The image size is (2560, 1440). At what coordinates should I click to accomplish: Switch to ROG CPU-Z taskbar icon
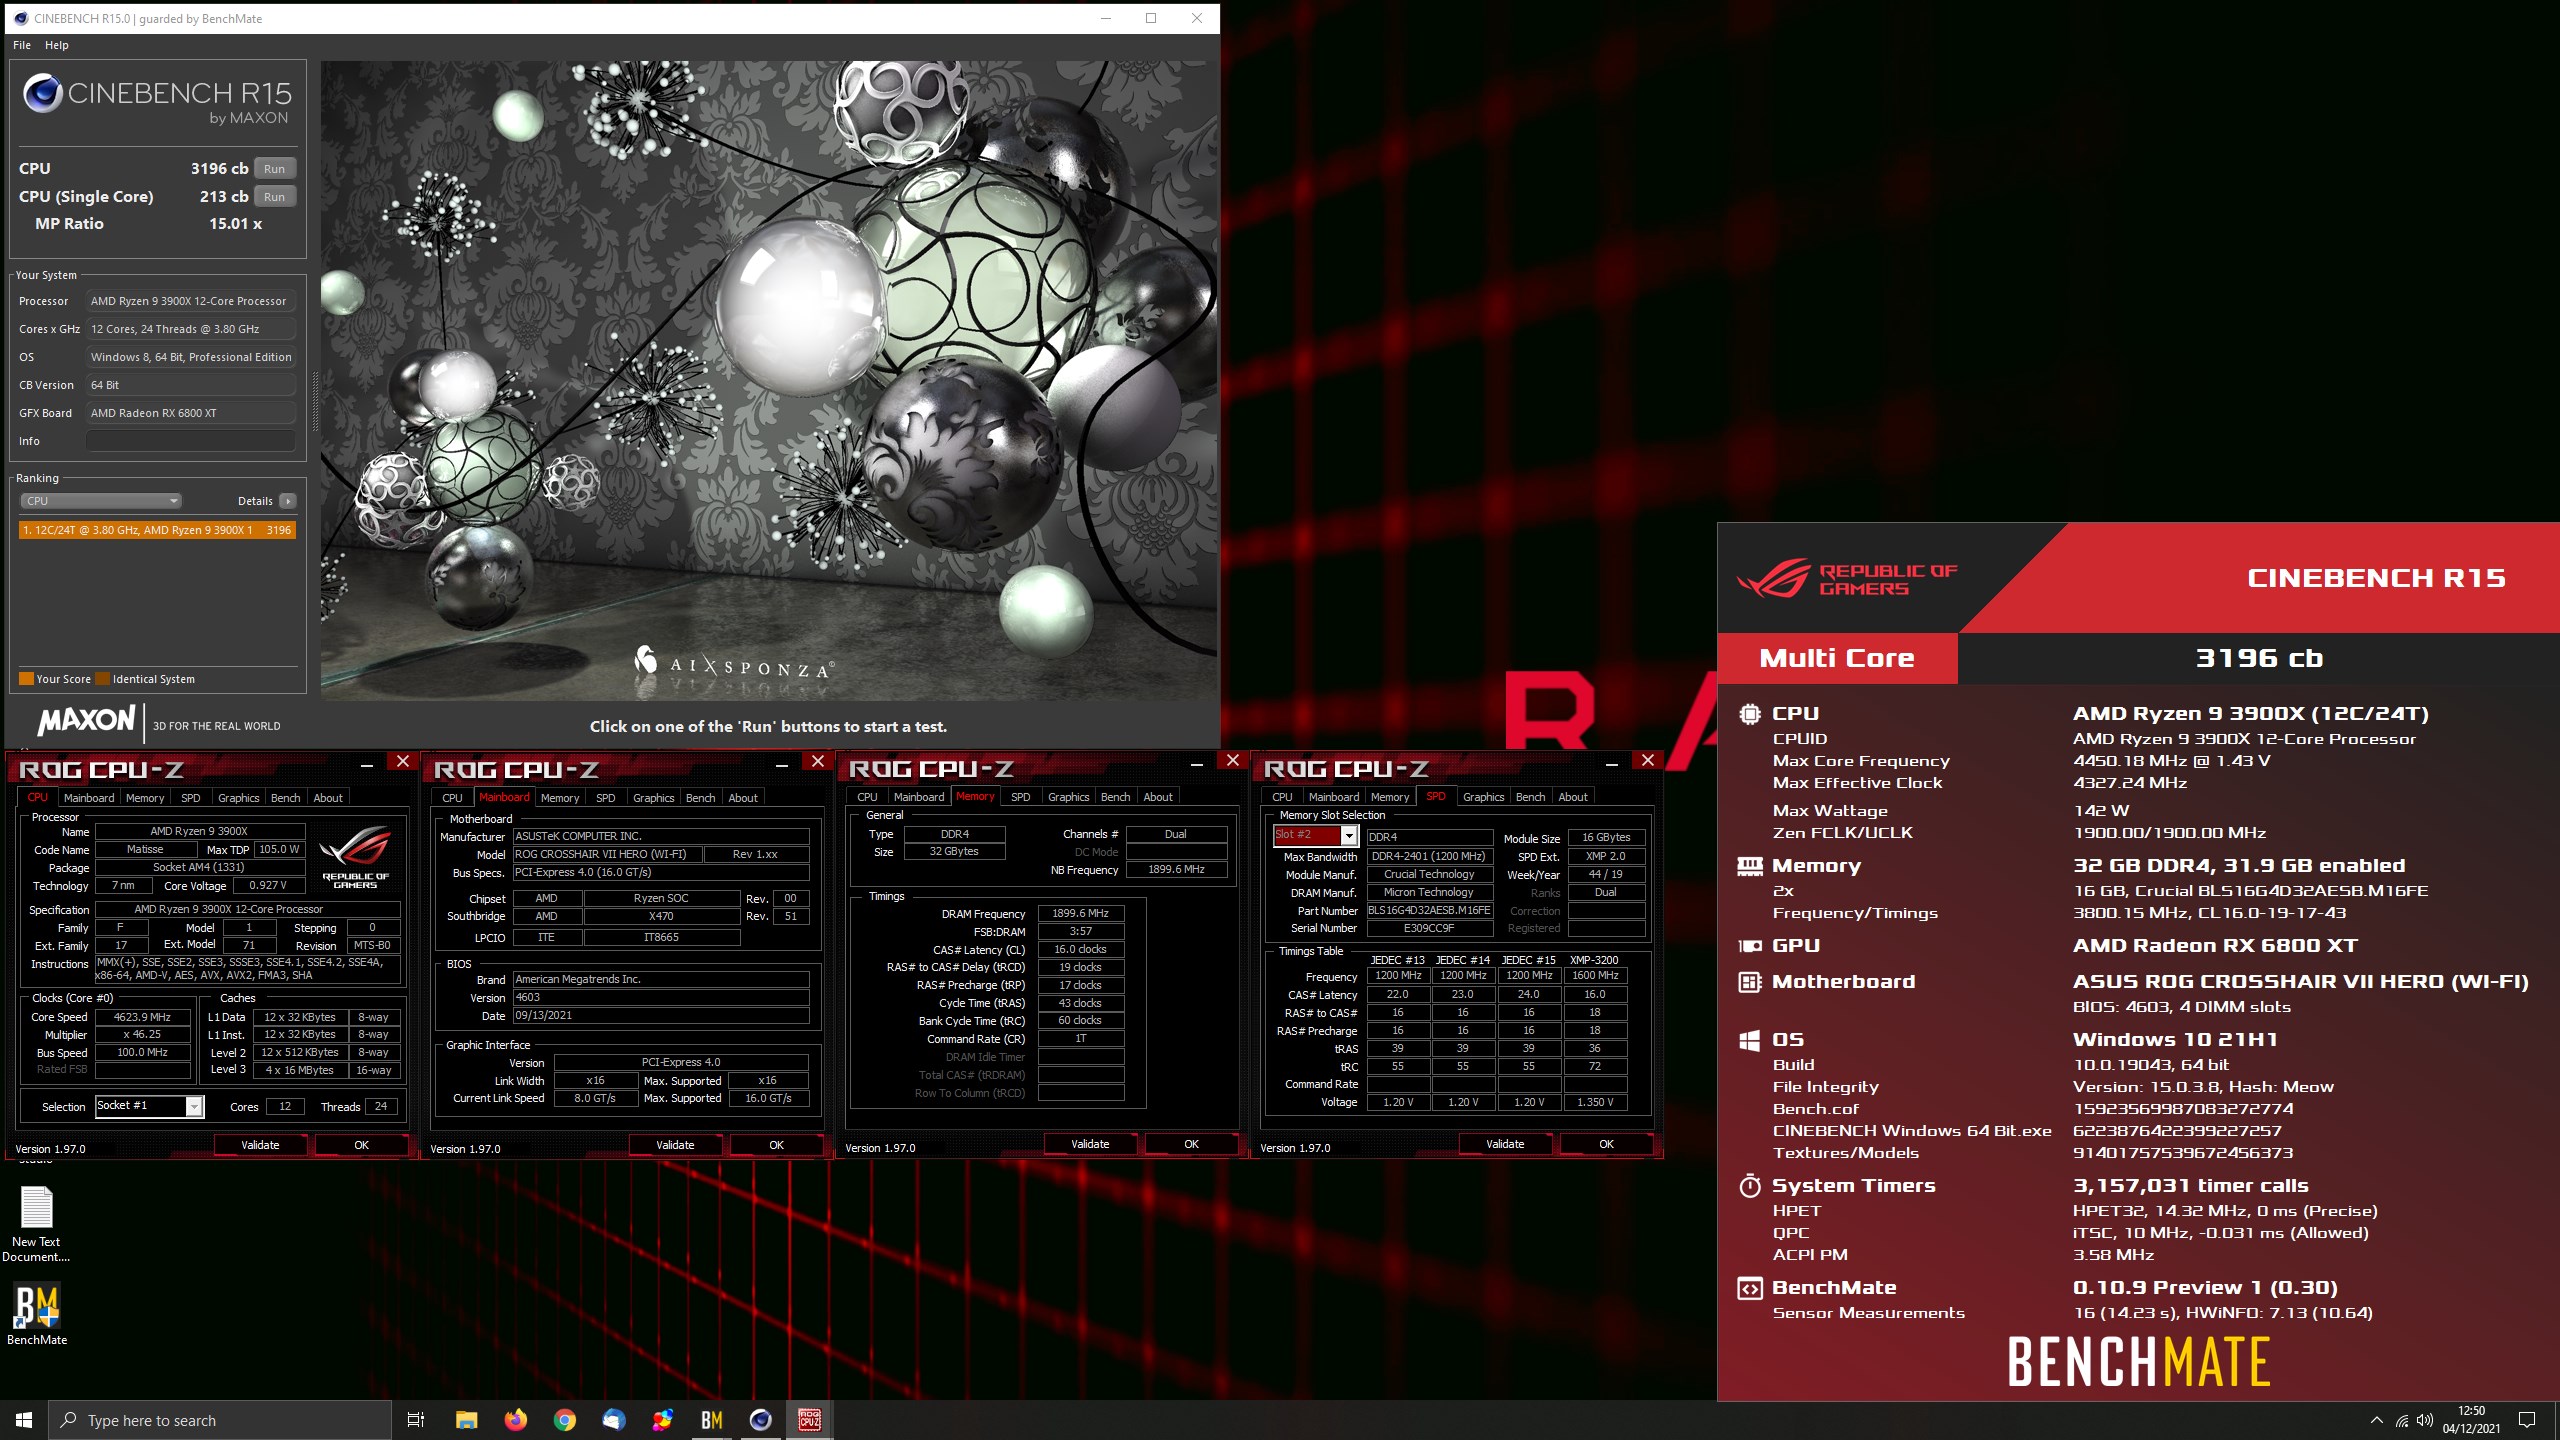(809, 1420)
